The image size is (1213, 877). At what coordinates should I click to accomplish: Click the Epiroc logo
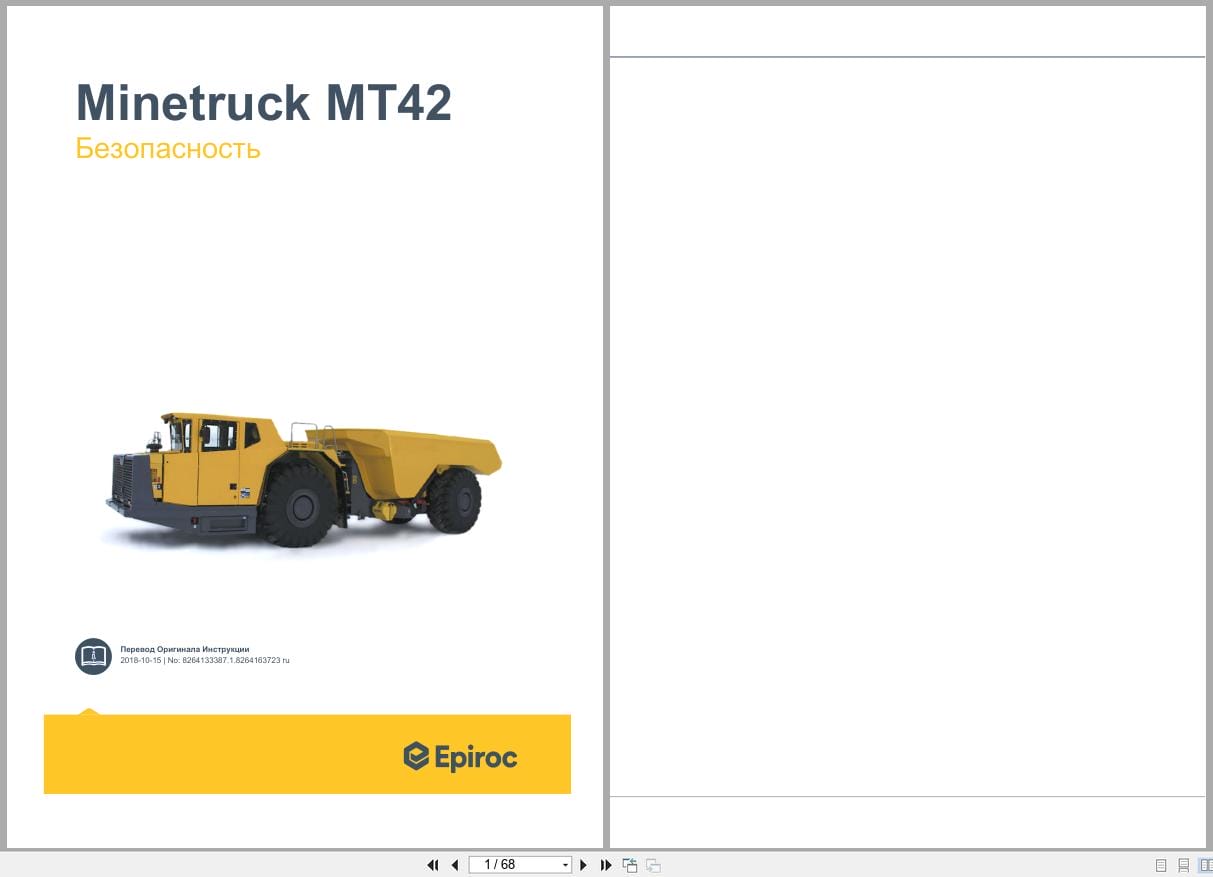460,756
